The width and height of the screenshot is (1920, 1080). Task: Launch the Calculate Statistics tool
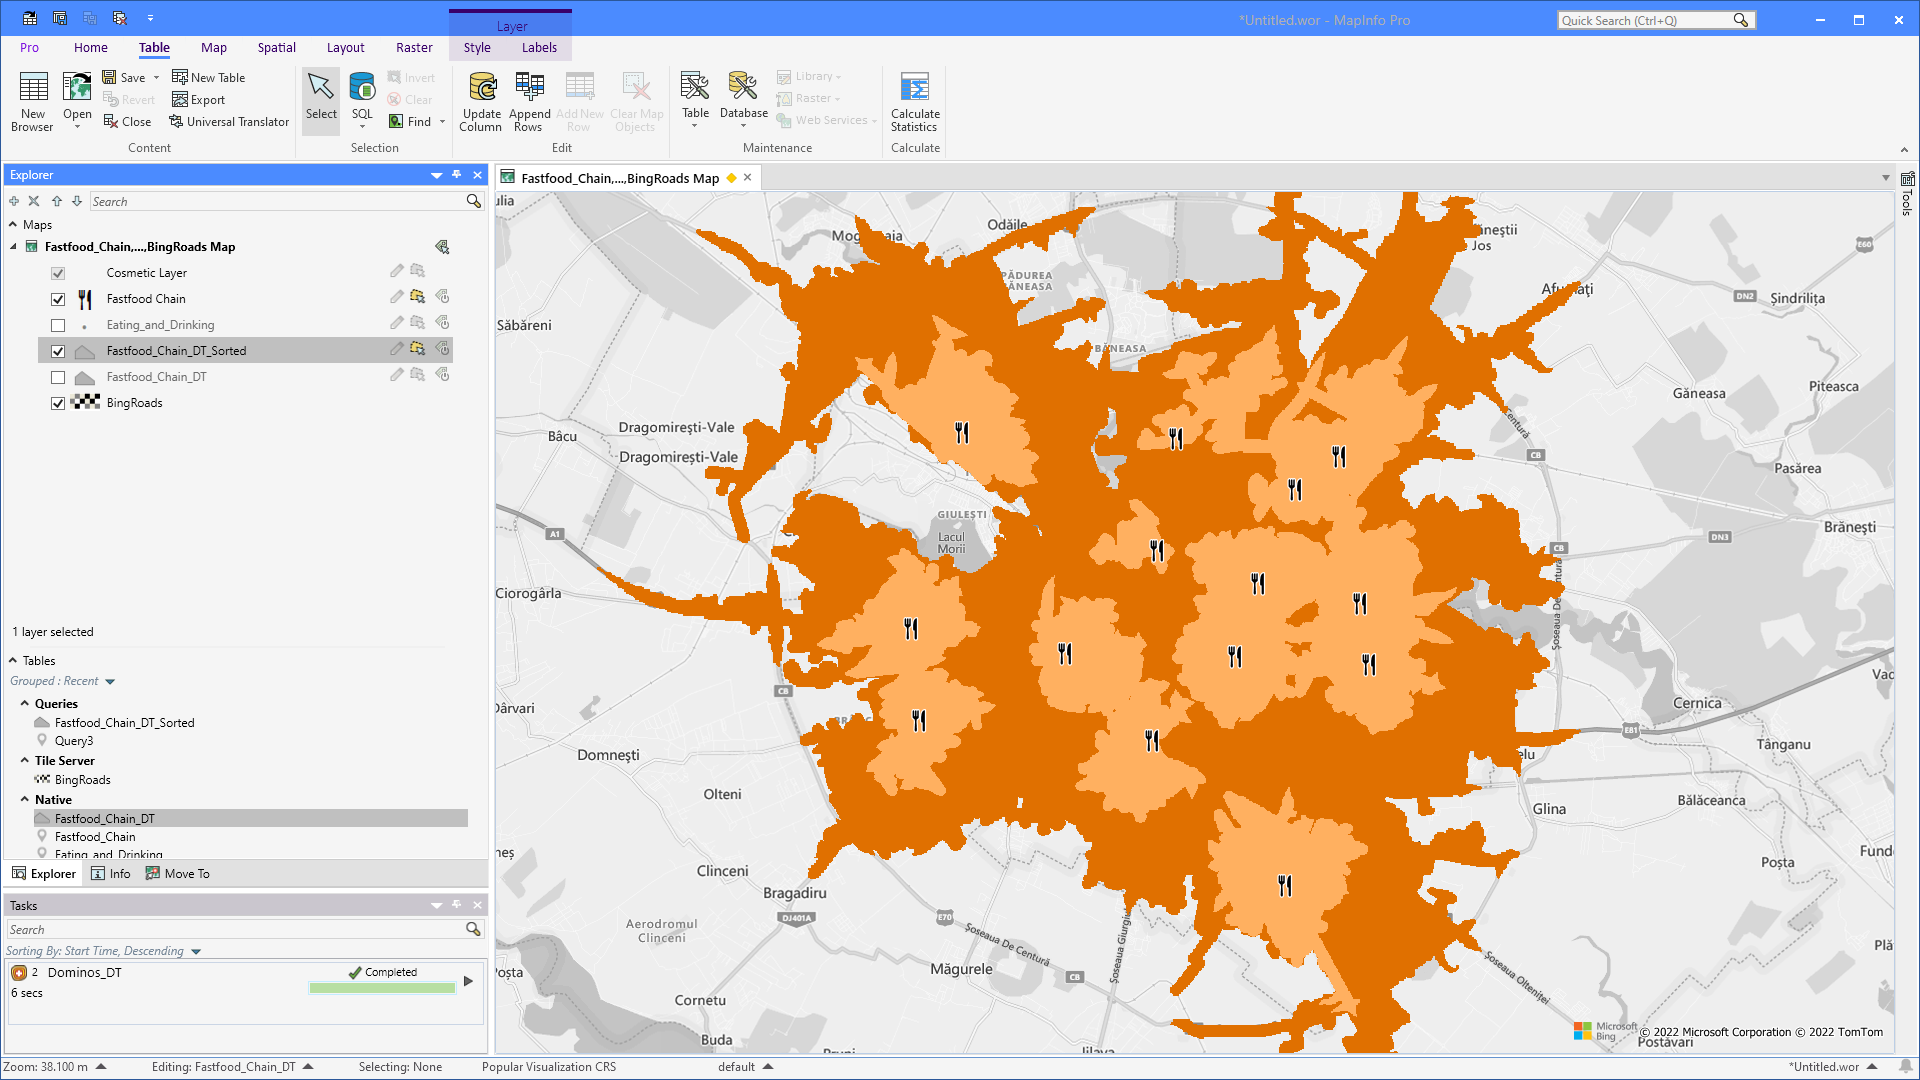point(914,100)
